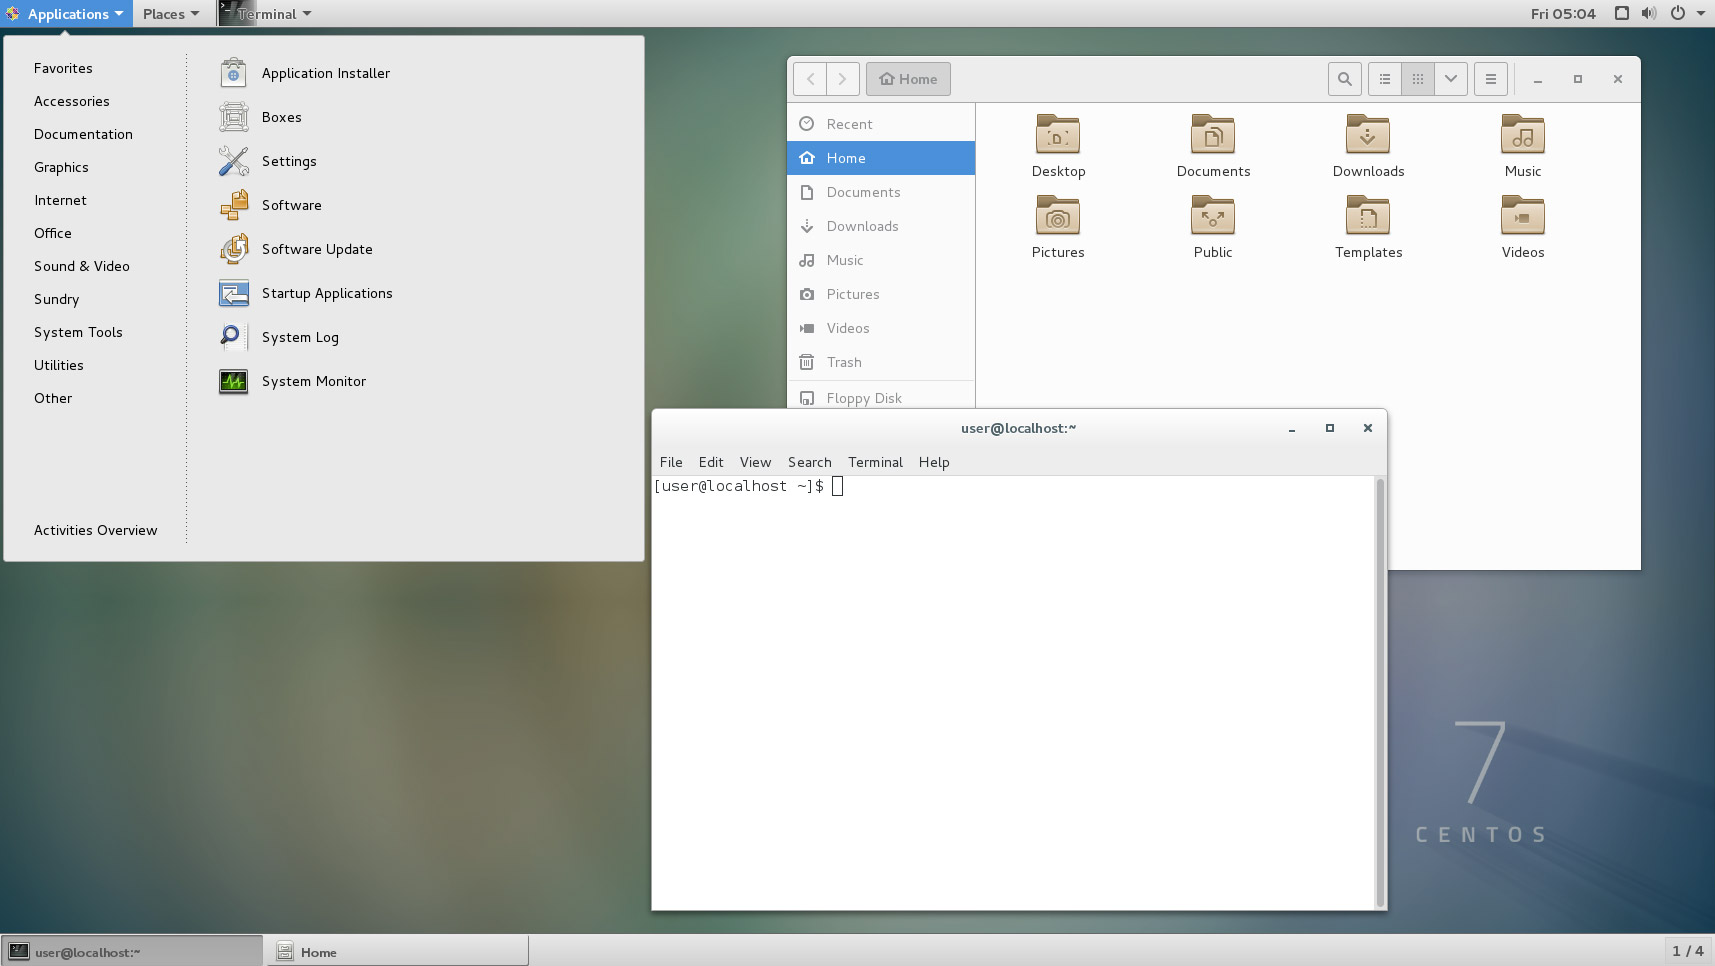
Task: Click Activities Overview
Action: 95,530
